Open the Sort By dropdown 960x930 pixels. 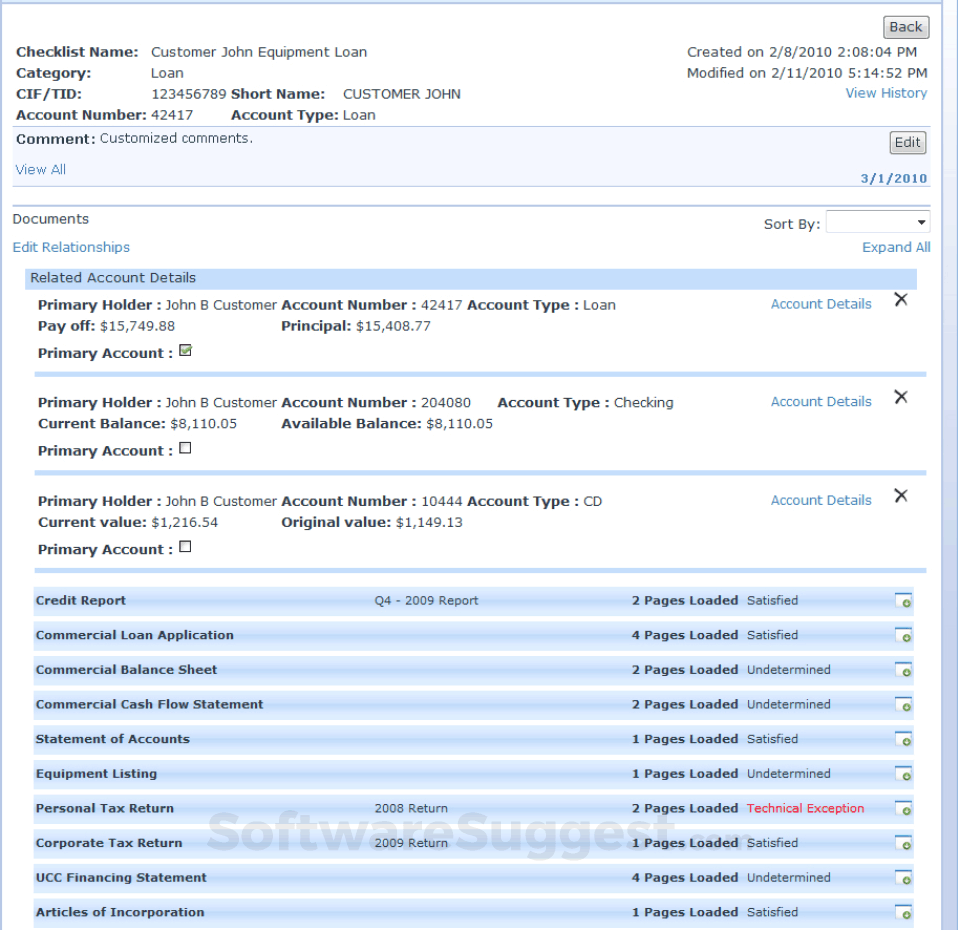877,221
